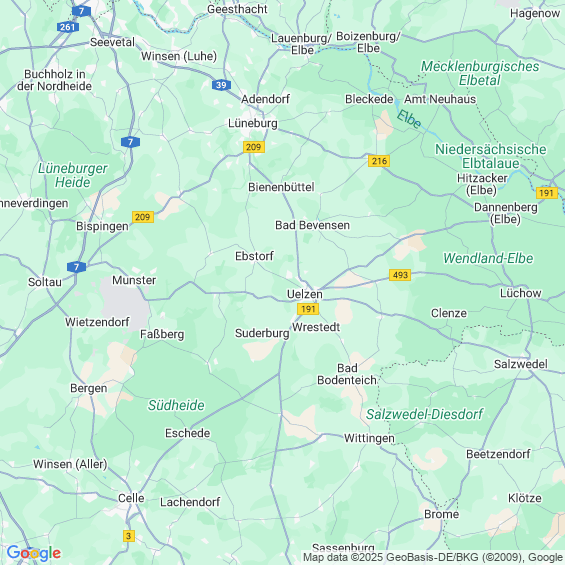Select the Lüneburger Heide region label
The height and width of the screenshot is (565, 565).
(73, 175)
